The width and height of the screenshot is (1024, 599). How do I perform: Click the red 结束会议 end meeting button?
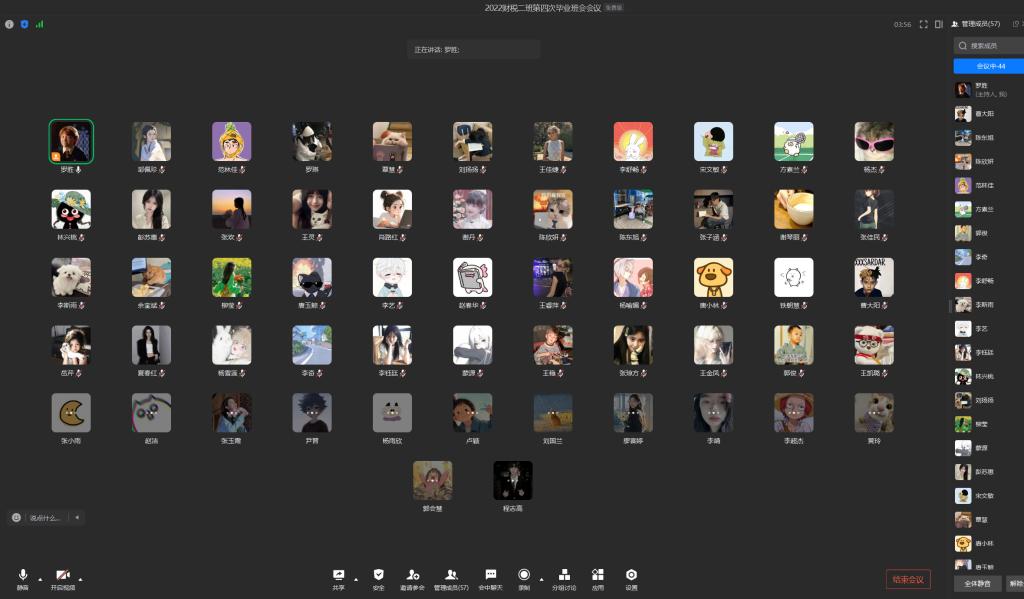(x=908, y=579)
